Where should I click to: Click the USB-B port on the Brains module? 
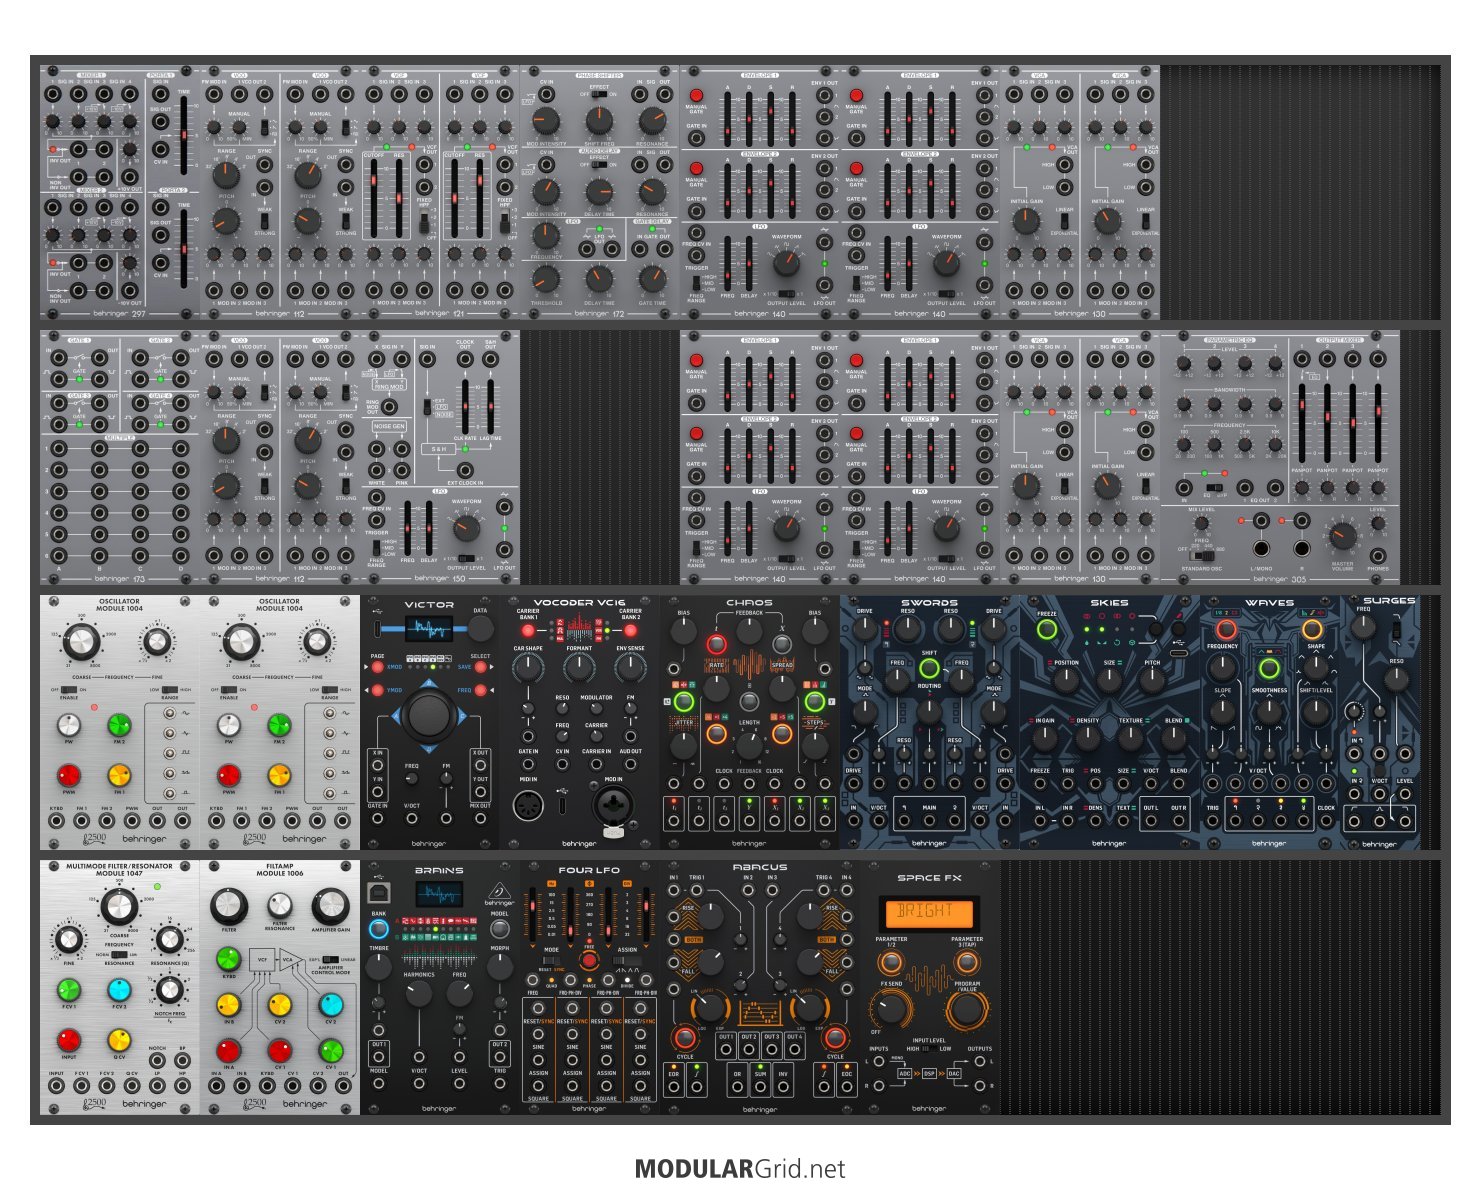tap(379, 891)
